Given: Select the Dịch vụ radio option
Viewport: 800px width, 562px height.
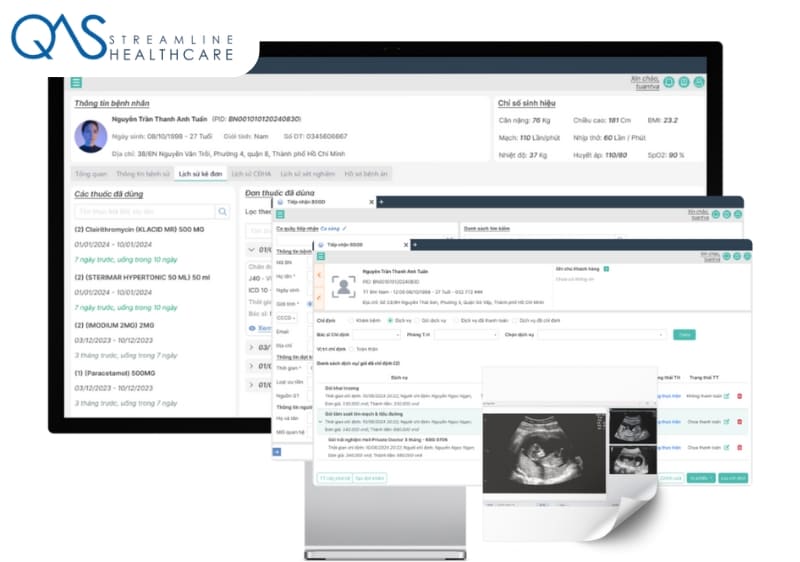Looking at the screenshot, I should pyautogui.click(x=390, y=321).
